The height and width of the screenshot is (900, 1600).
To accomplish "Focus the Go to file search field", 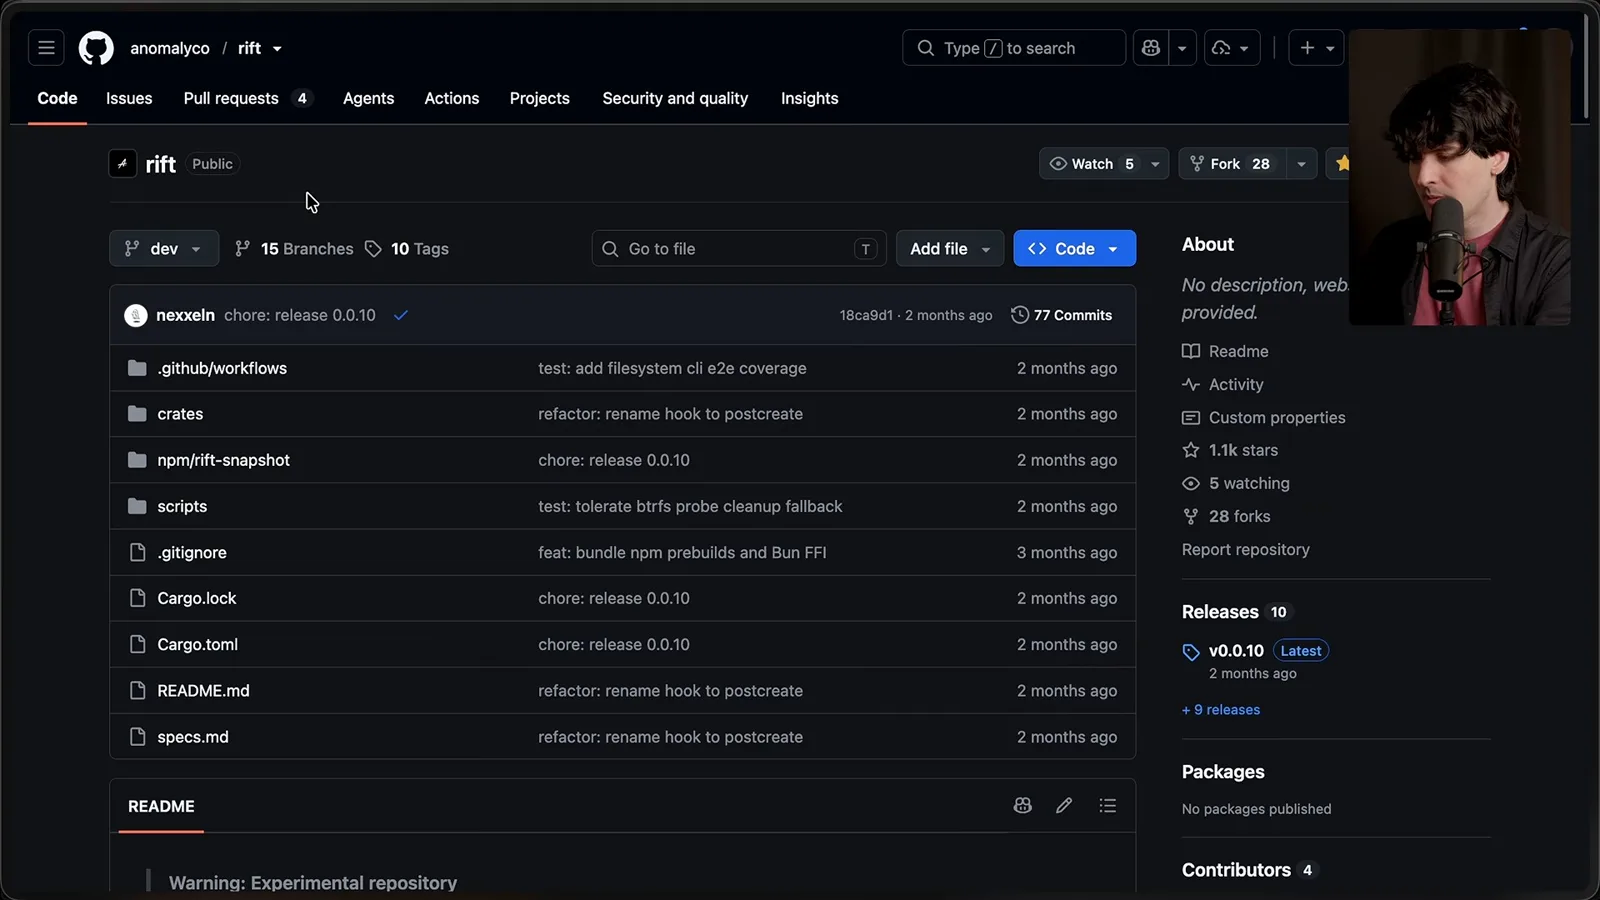I will click(739, 249).
